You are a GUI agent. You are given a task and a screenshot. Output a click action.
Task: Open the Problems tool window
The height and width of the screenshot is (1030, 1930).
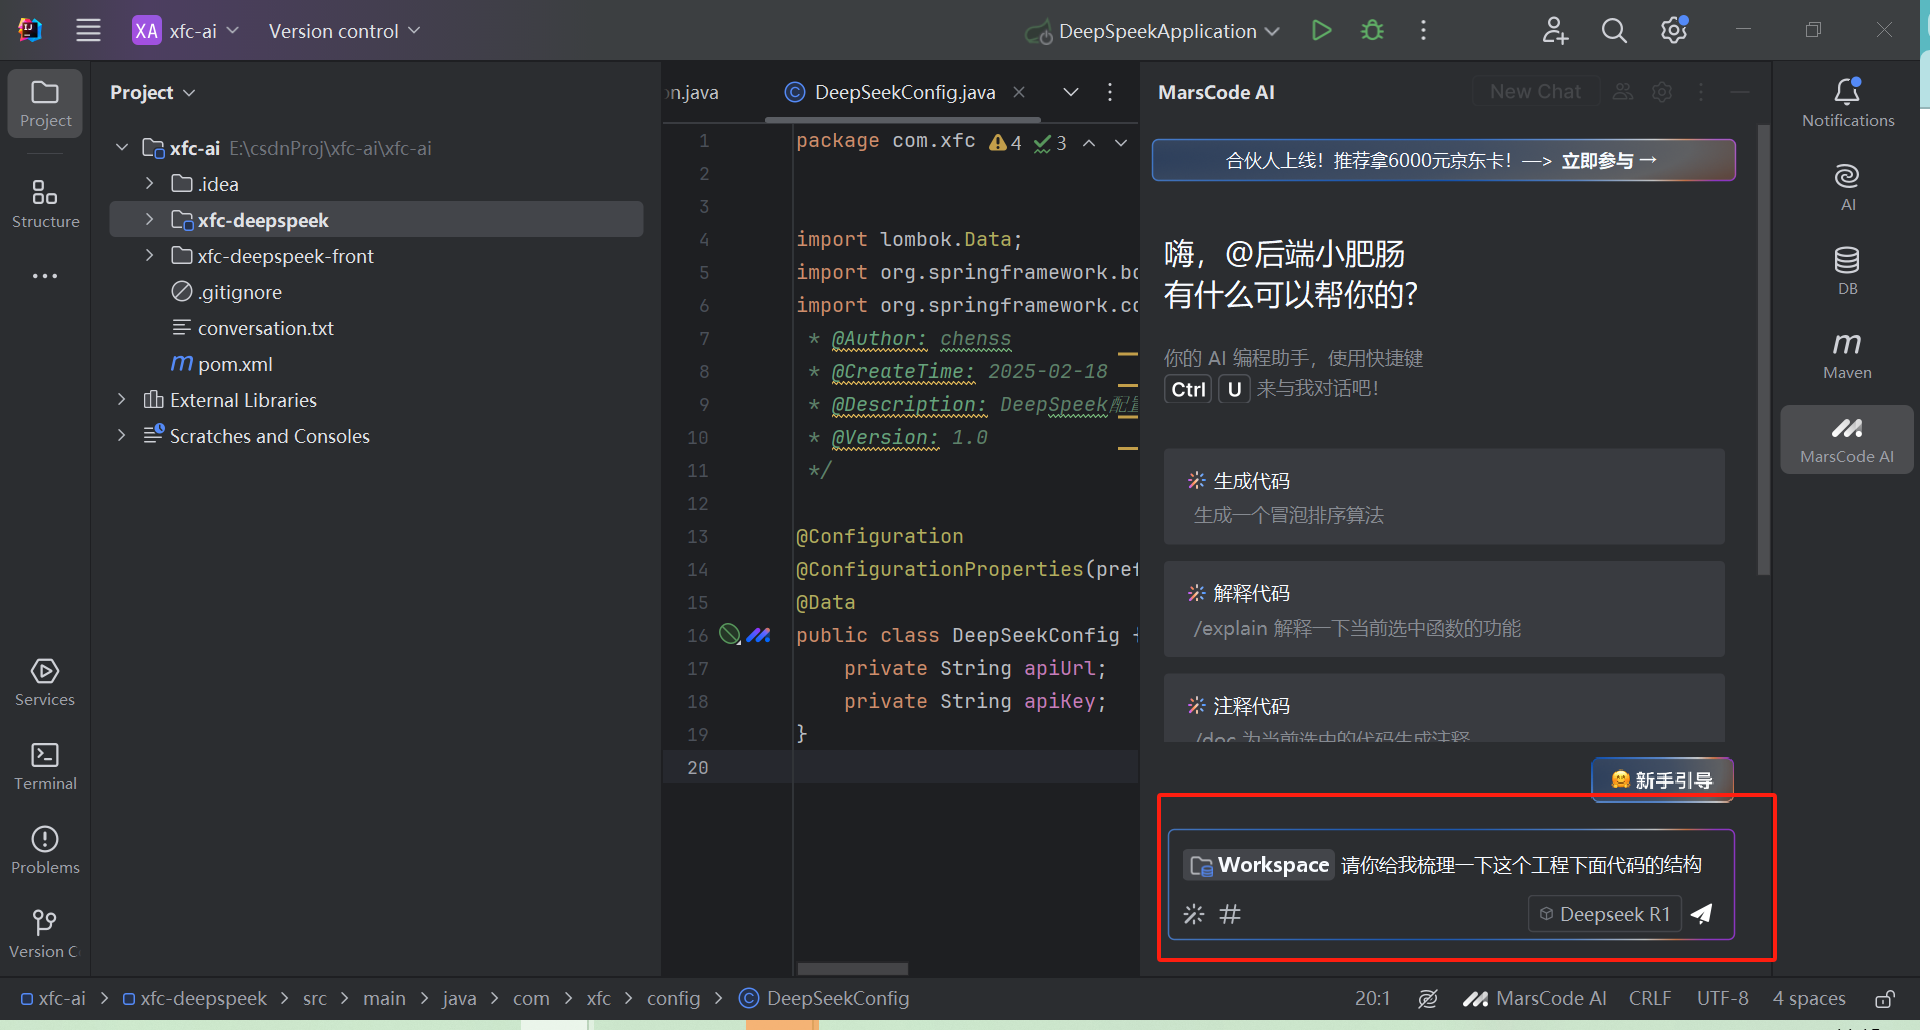click(45, 850)
